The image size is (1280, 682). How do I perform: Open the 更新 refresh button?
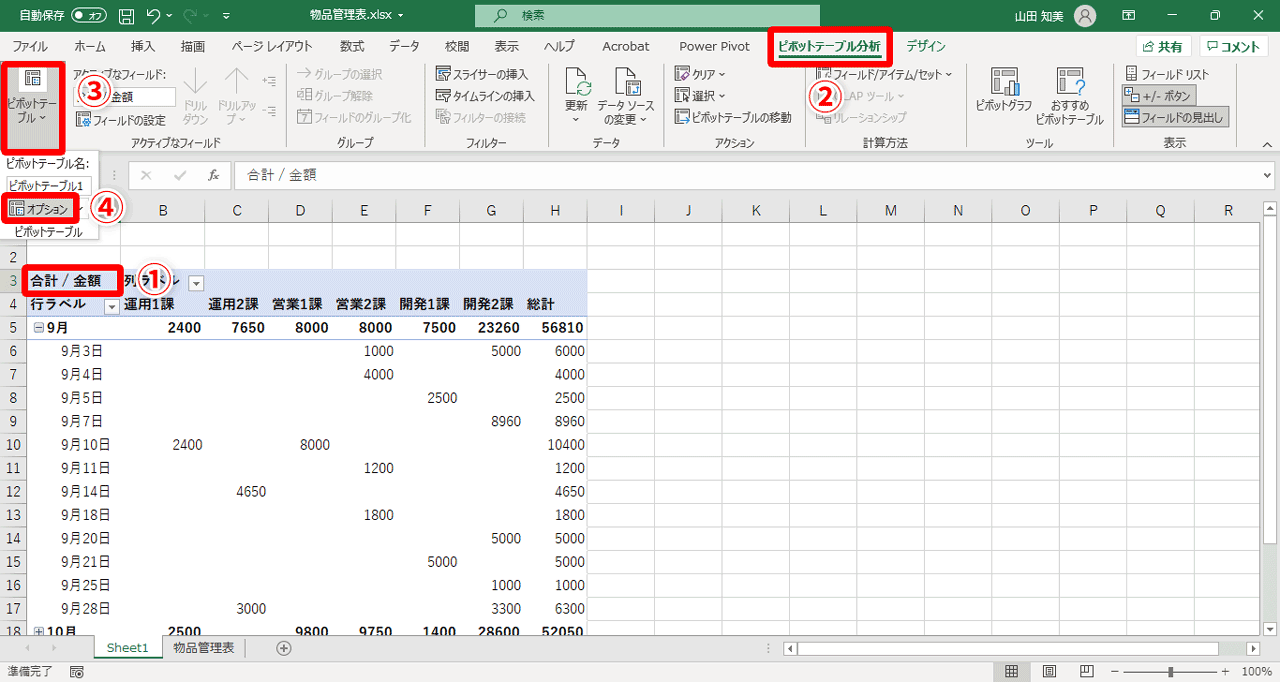point(576,96)
